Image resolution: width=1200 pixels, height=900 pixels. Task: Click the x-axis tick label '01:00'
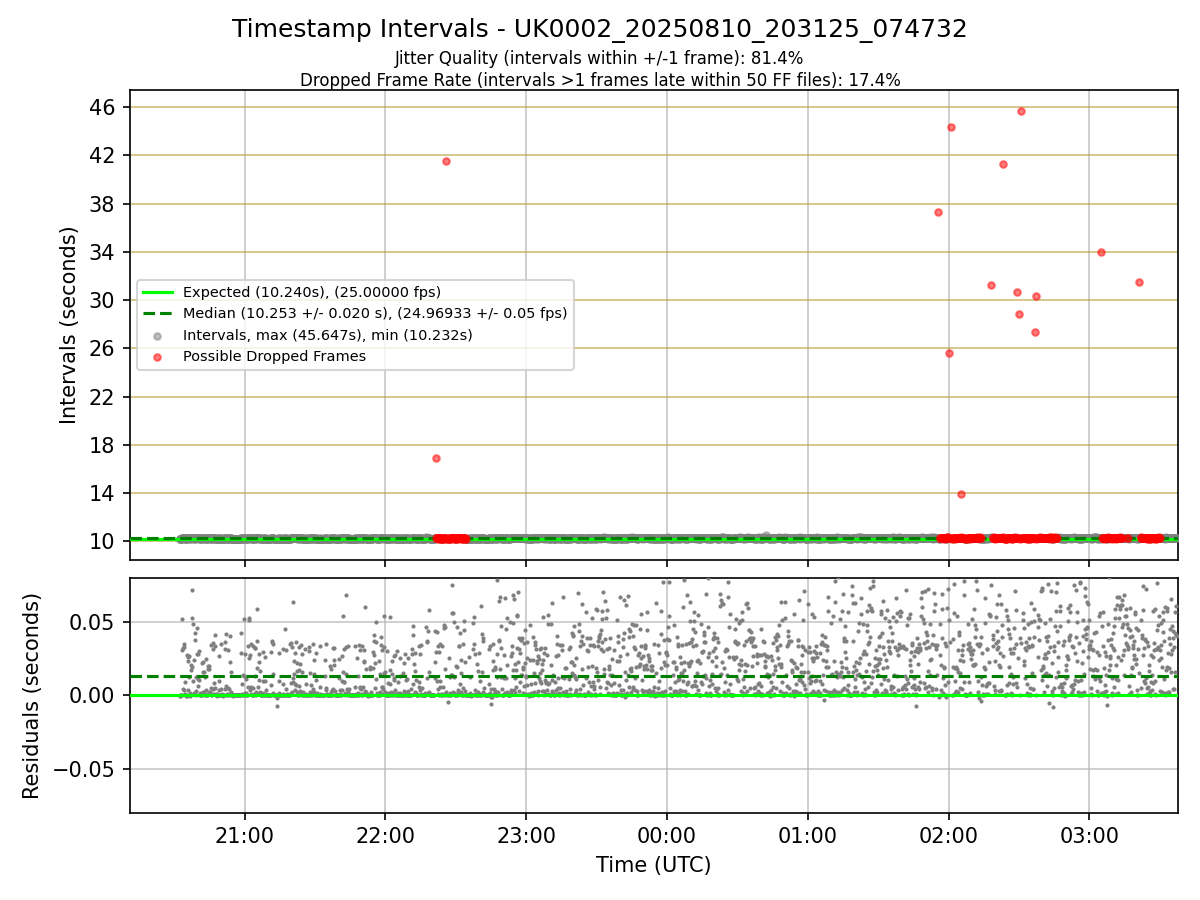pyautogui.click(x=808, y=835)
